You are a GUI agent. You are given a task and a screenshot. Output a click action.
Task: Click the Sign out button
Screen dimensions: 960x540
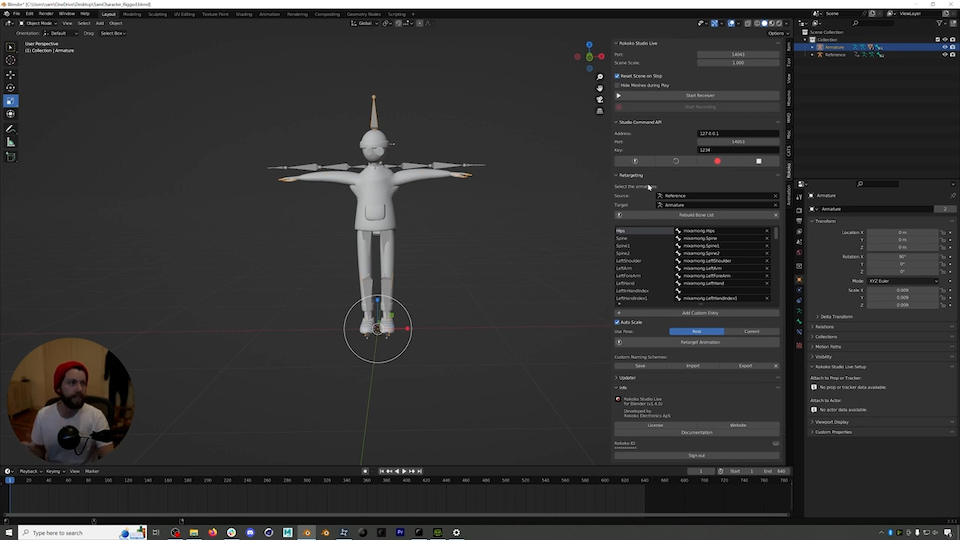[x=697, y=456]
